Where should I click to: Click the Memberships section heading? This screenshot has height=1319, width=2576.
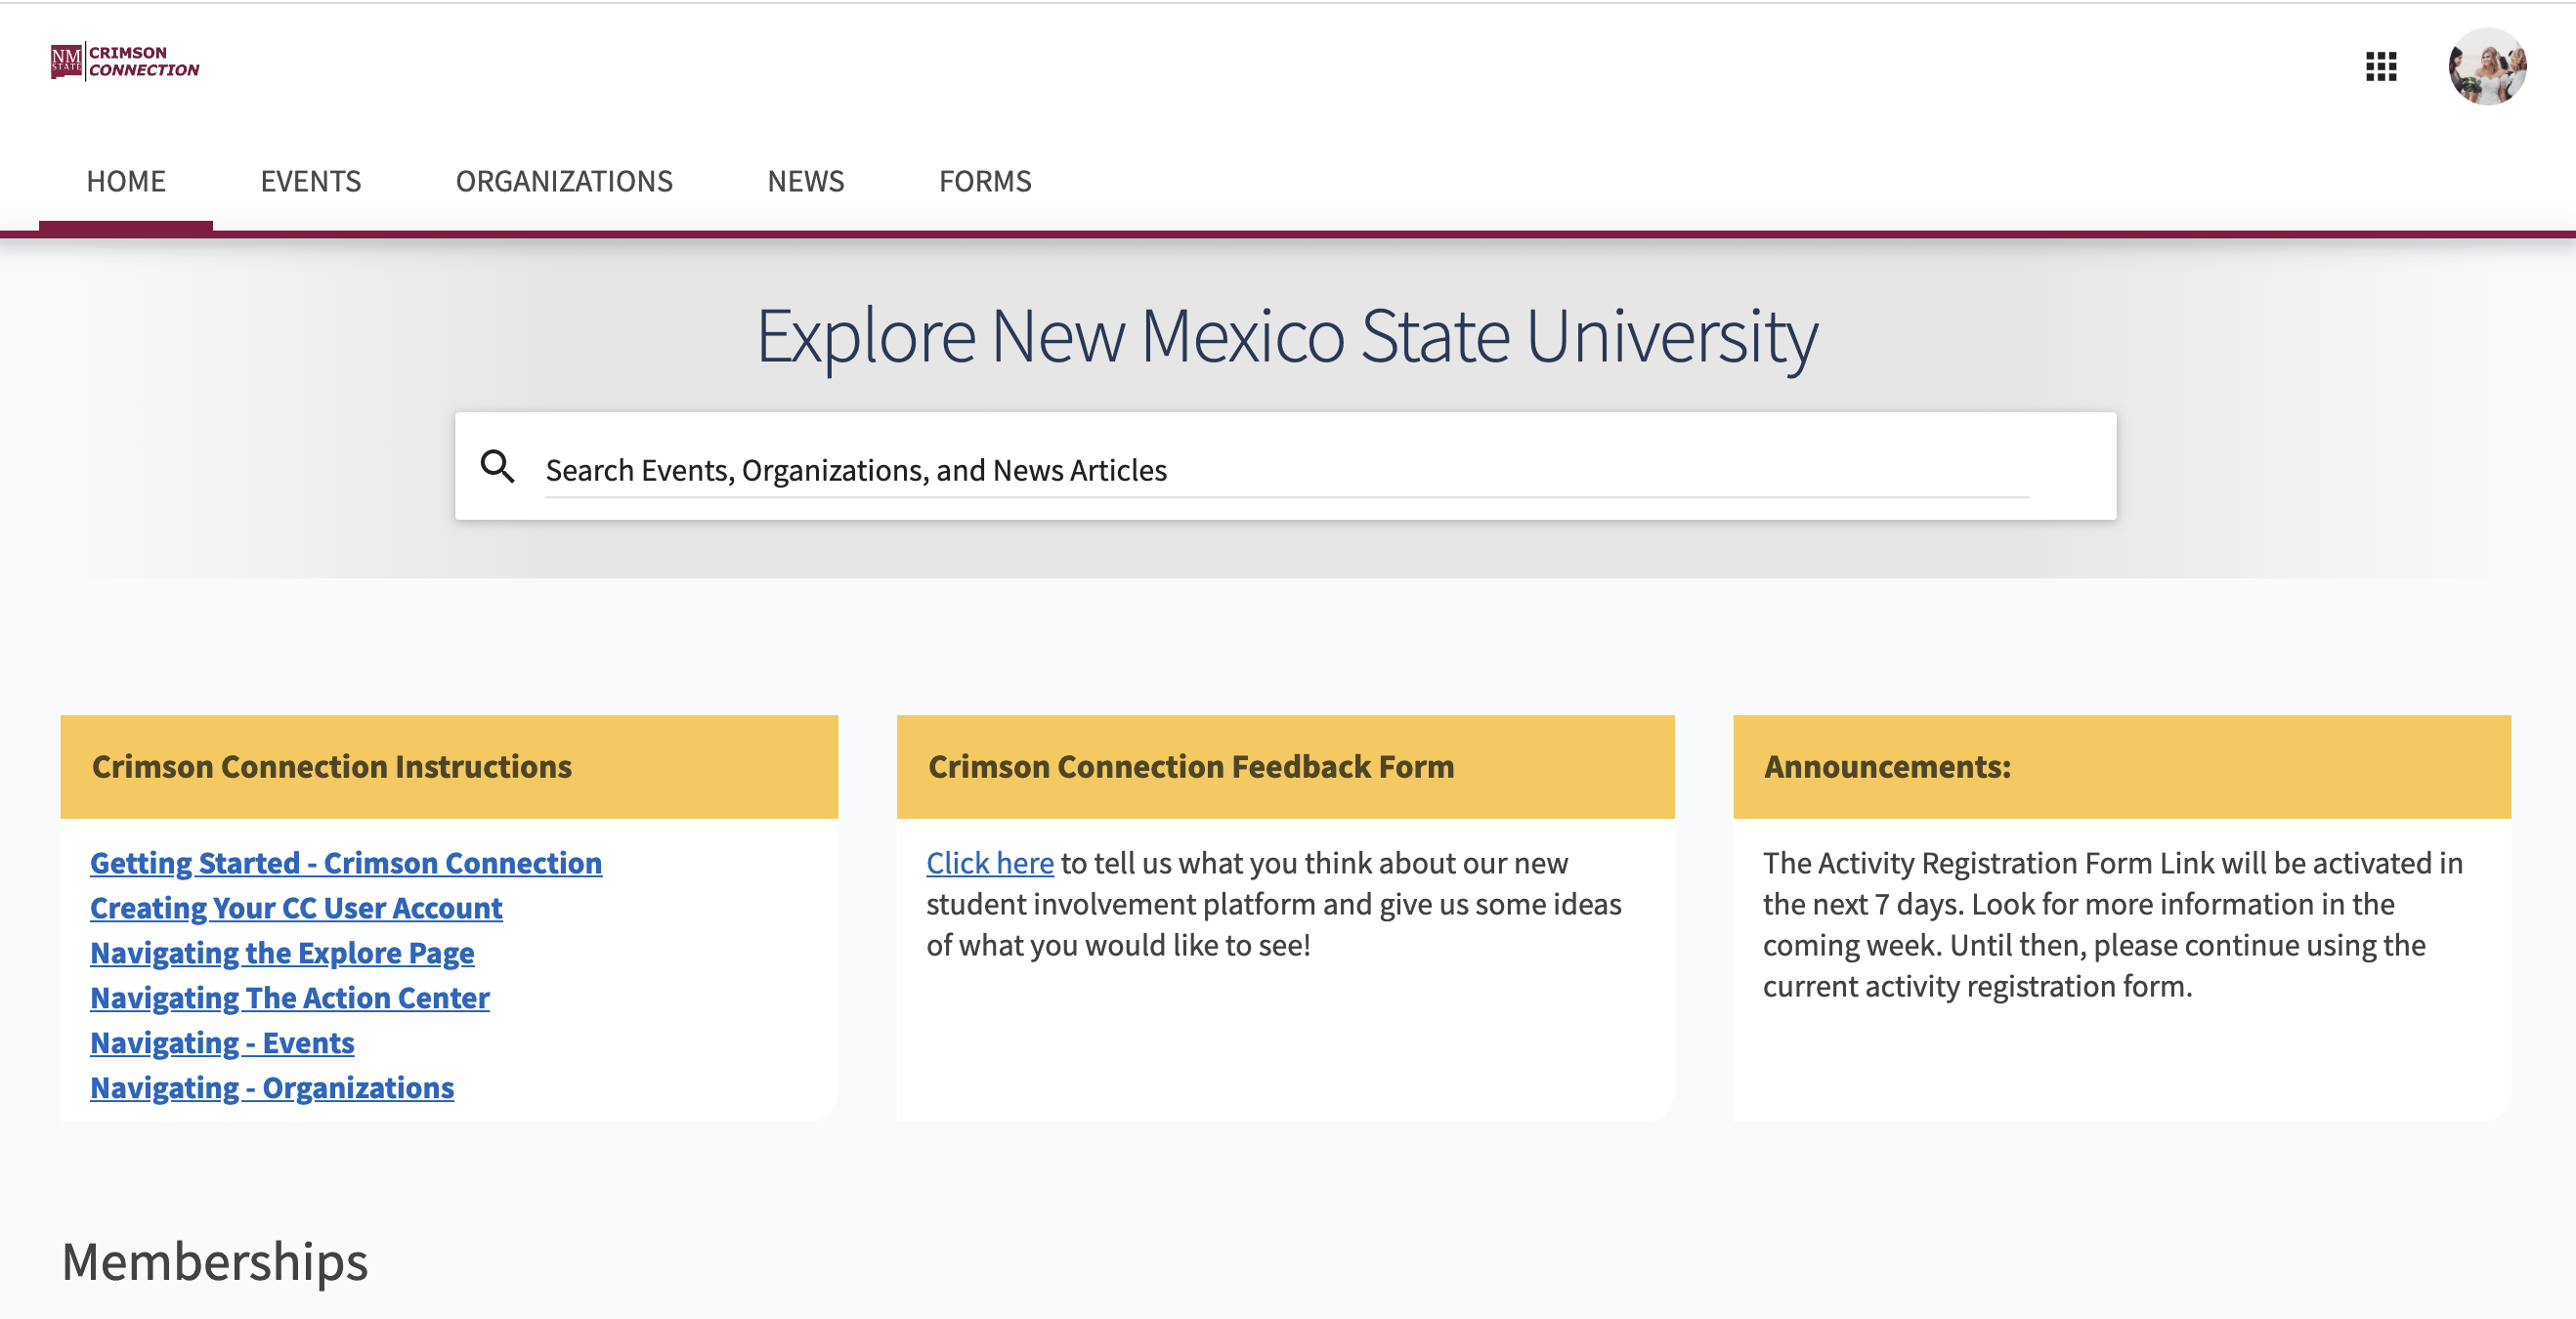[x=215, y=1261]
